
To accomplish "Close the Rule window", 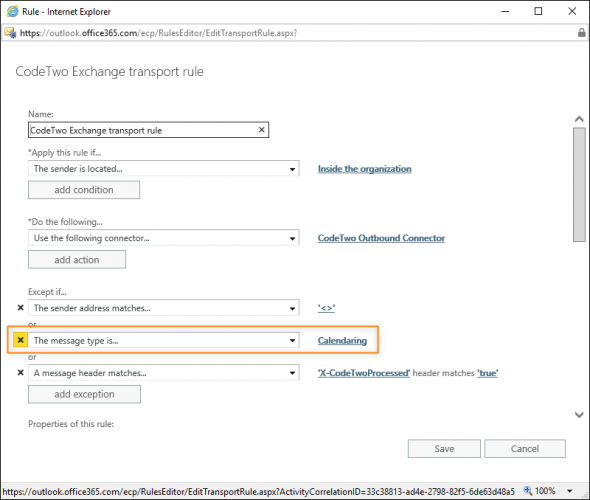I will click(x=572, y=11).
